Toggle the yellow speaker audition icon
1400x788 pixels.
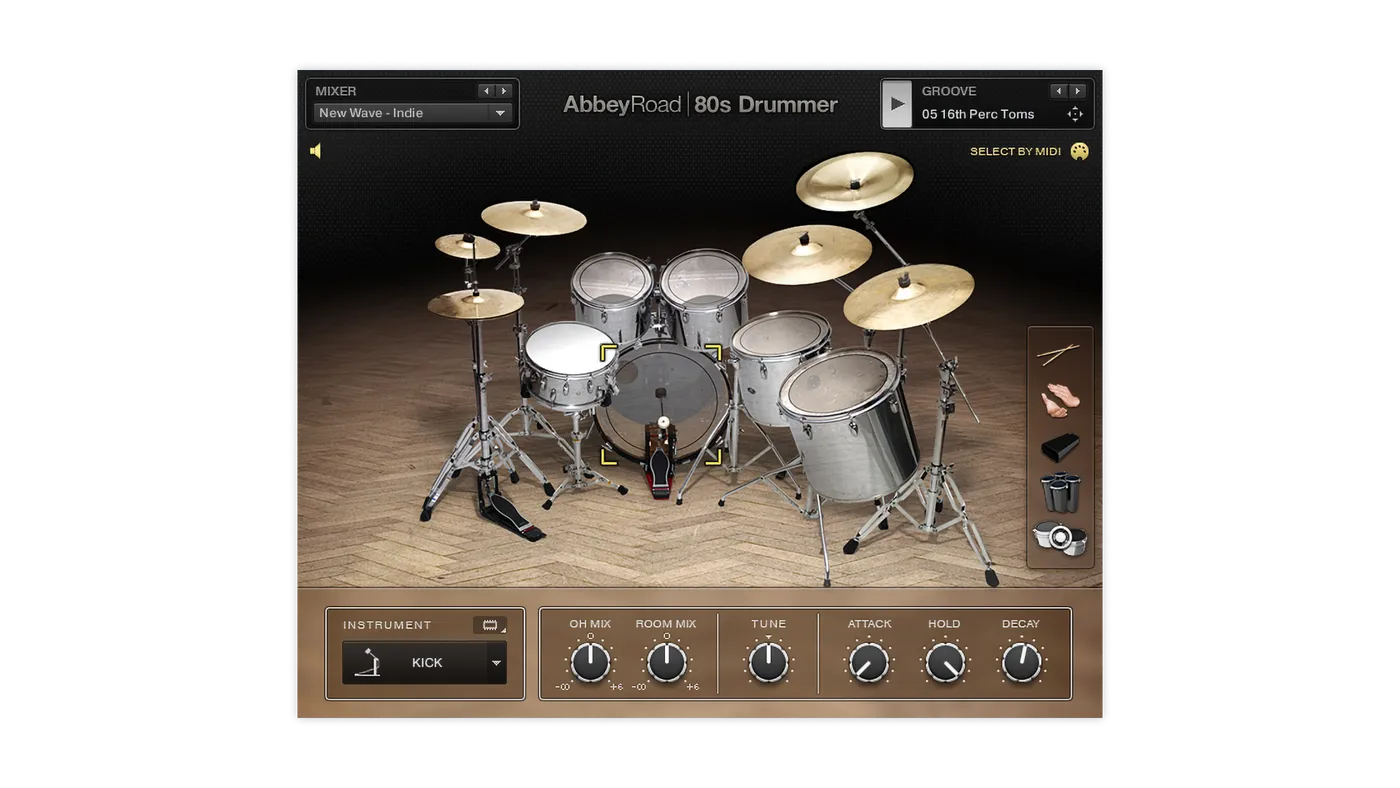point(316,151)
